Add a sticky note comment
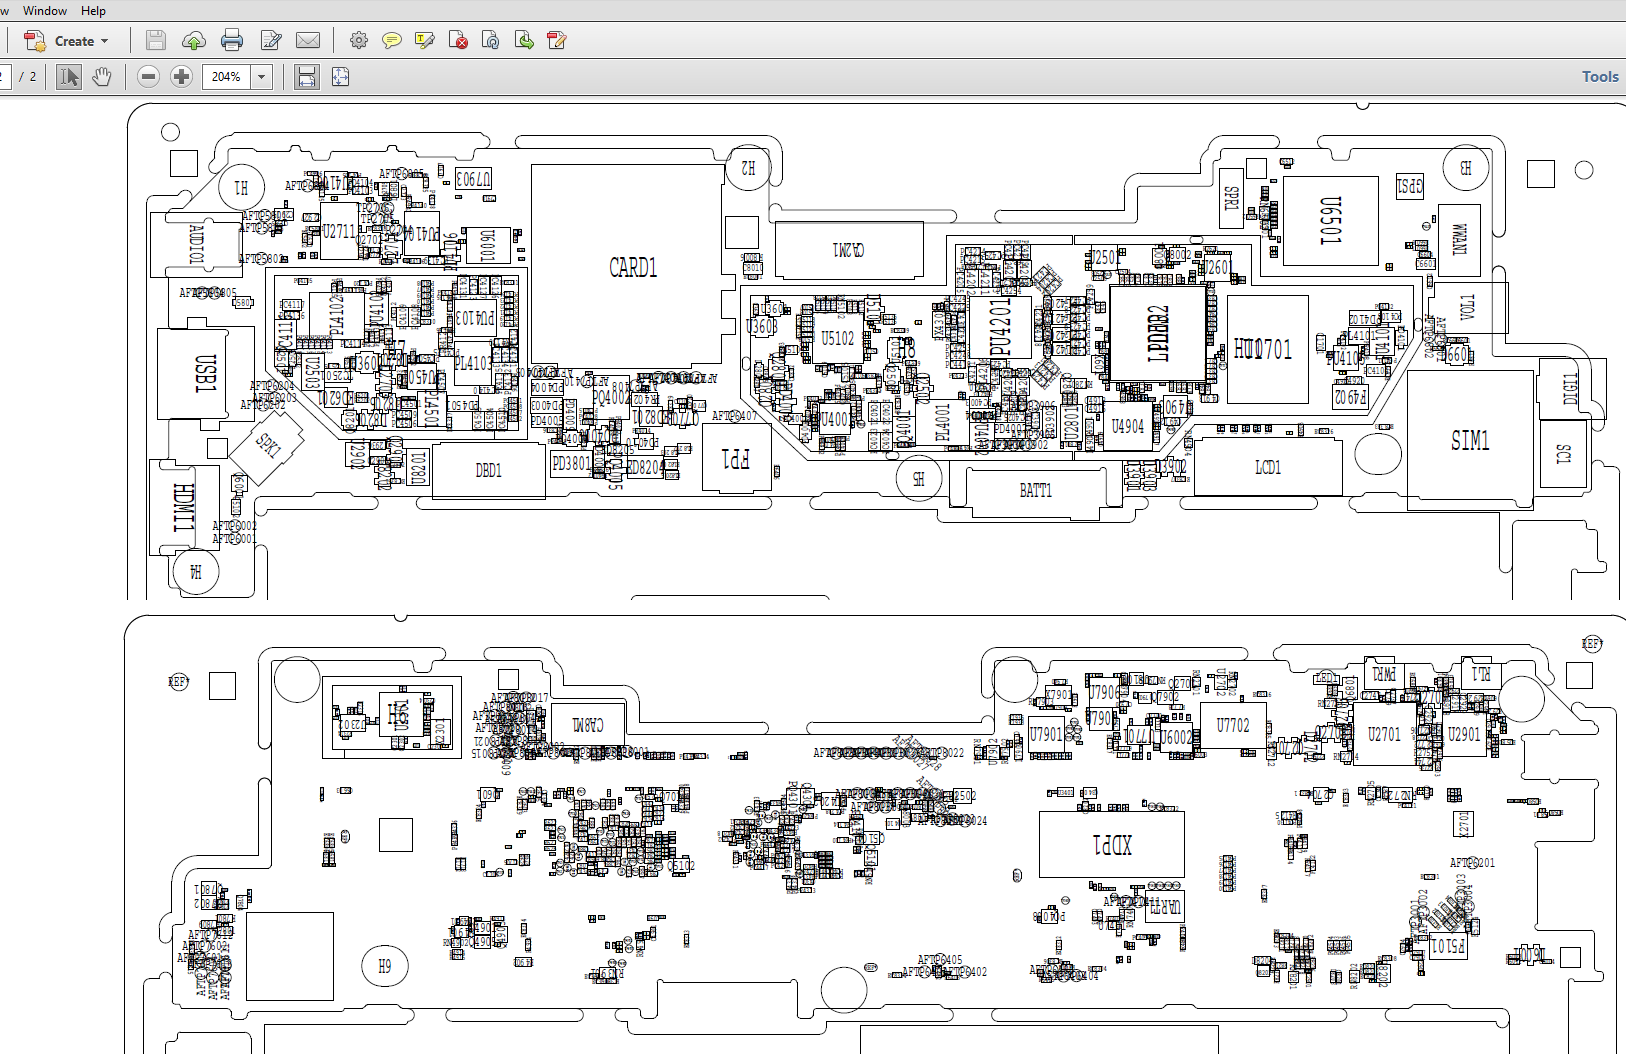 point(392,41)
